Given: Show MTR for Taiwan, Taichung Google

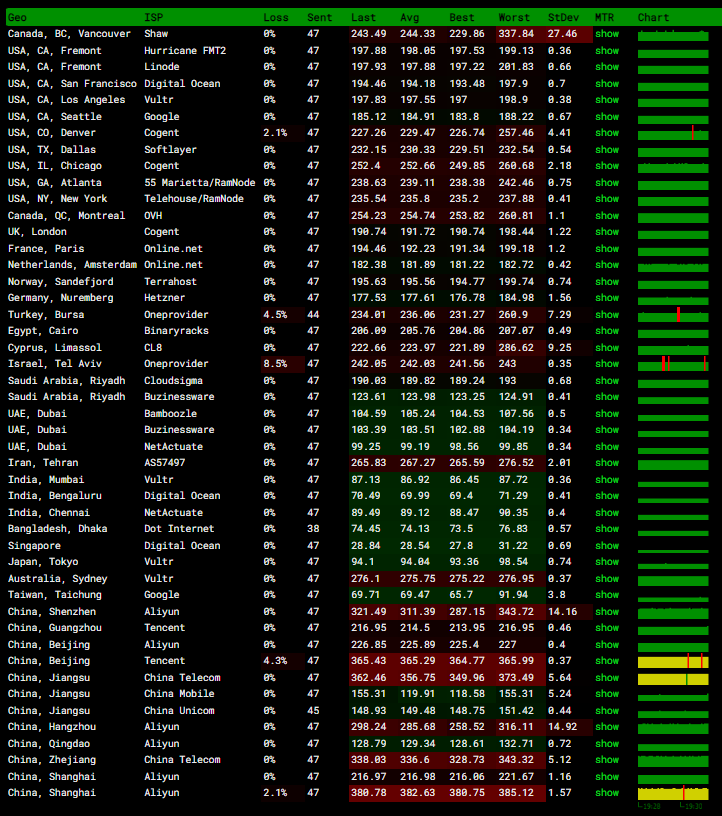Looking at the screenshot, I should point(607,594).
